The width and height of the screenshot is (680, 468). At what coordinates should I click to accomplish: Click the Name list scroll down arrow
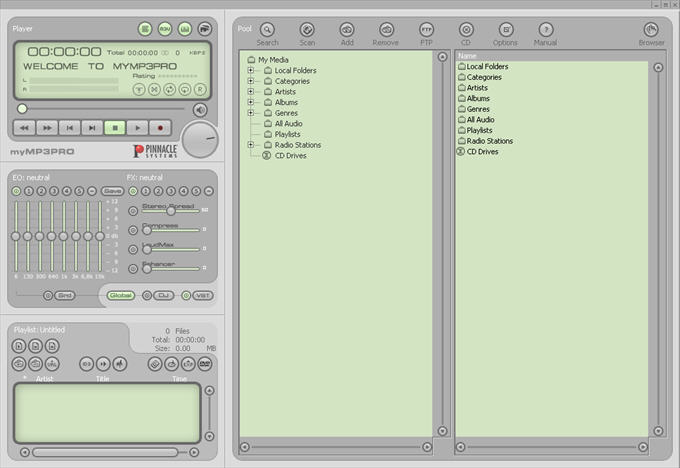tap(658, 431)
